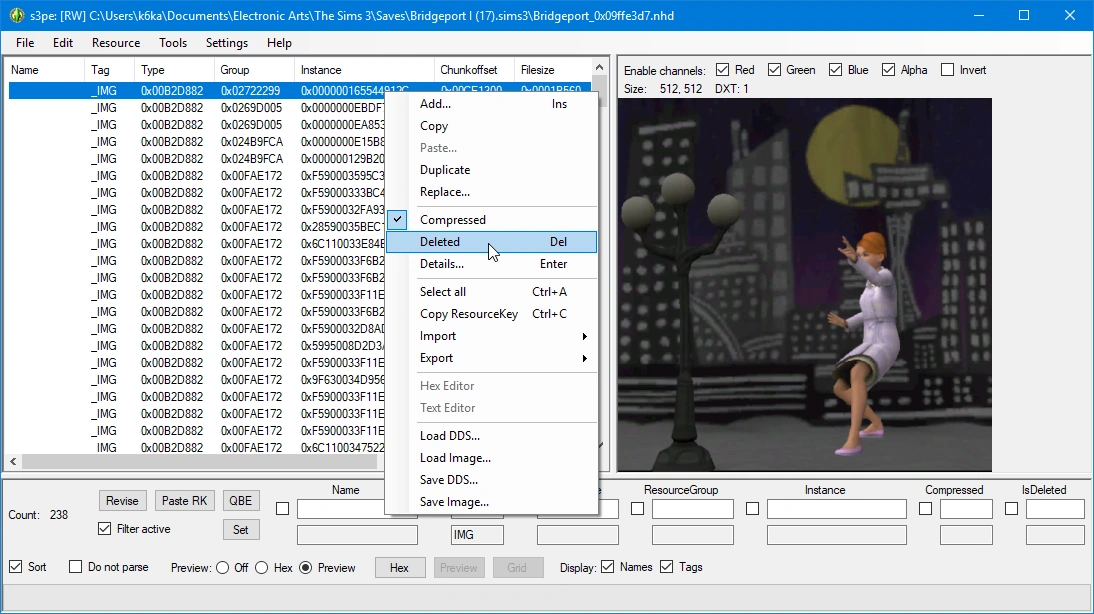Click the dancing Sim preview image
Image resolution: width=1094 pixels, height=614 pixels.
804,285
